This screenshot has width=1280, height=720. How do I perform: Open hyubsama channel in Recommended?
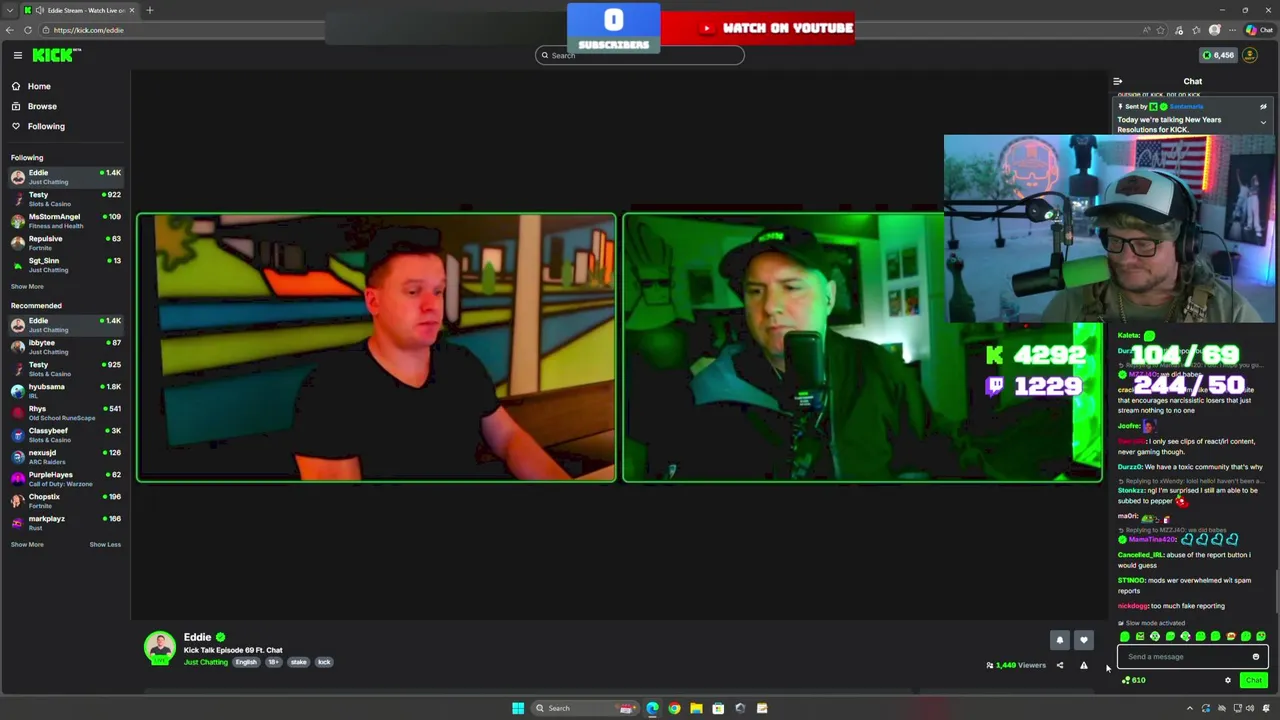pos(65,391)
